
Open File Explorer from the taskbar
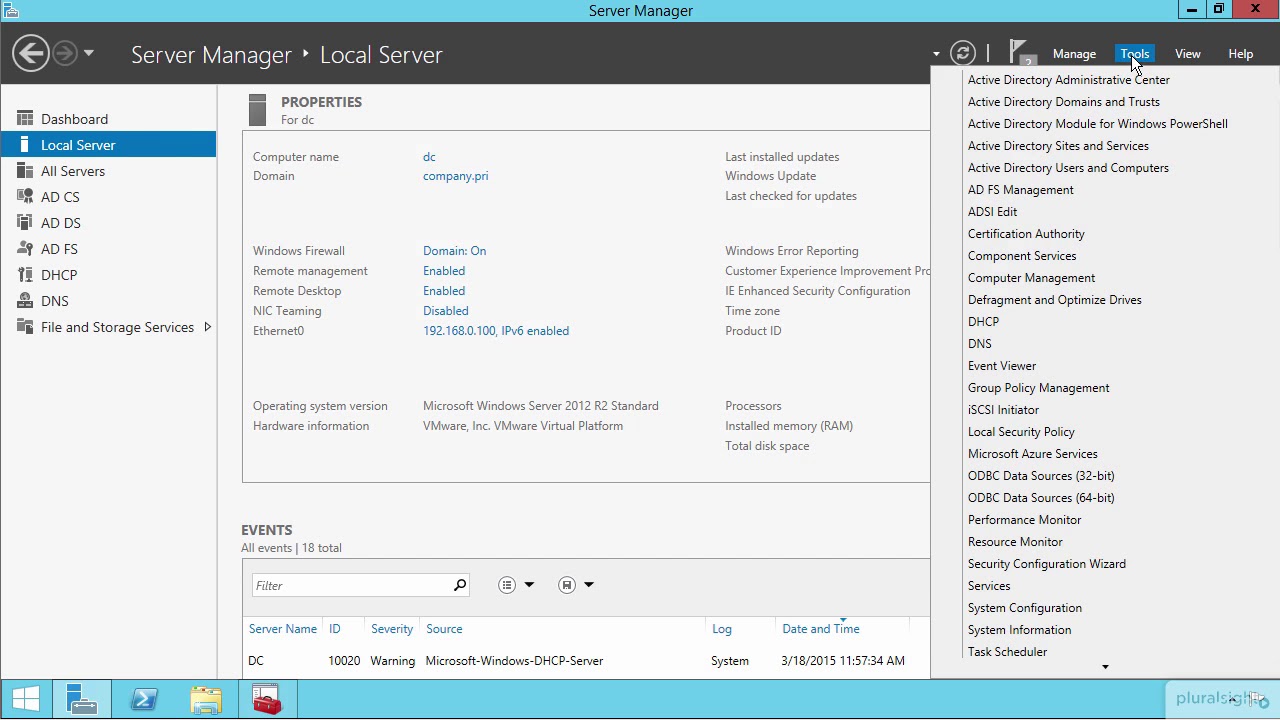click(205, 700)
